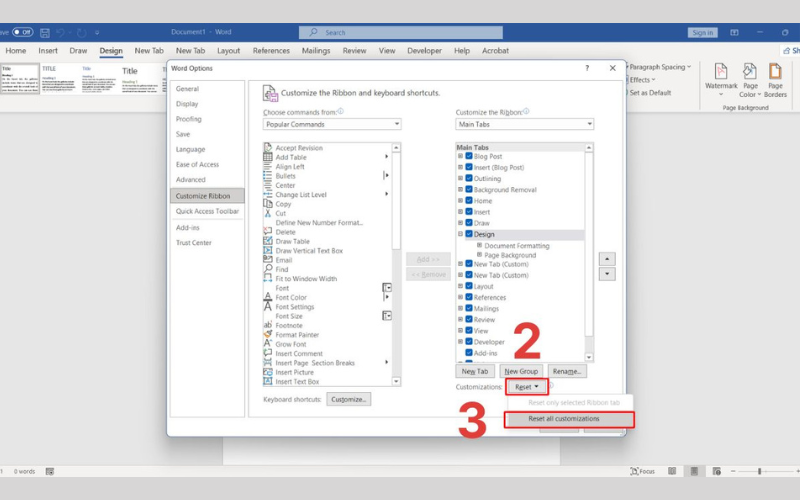Open the Choose commands from dropdown
The image size is (800, 500).
[x=331, y=125]
